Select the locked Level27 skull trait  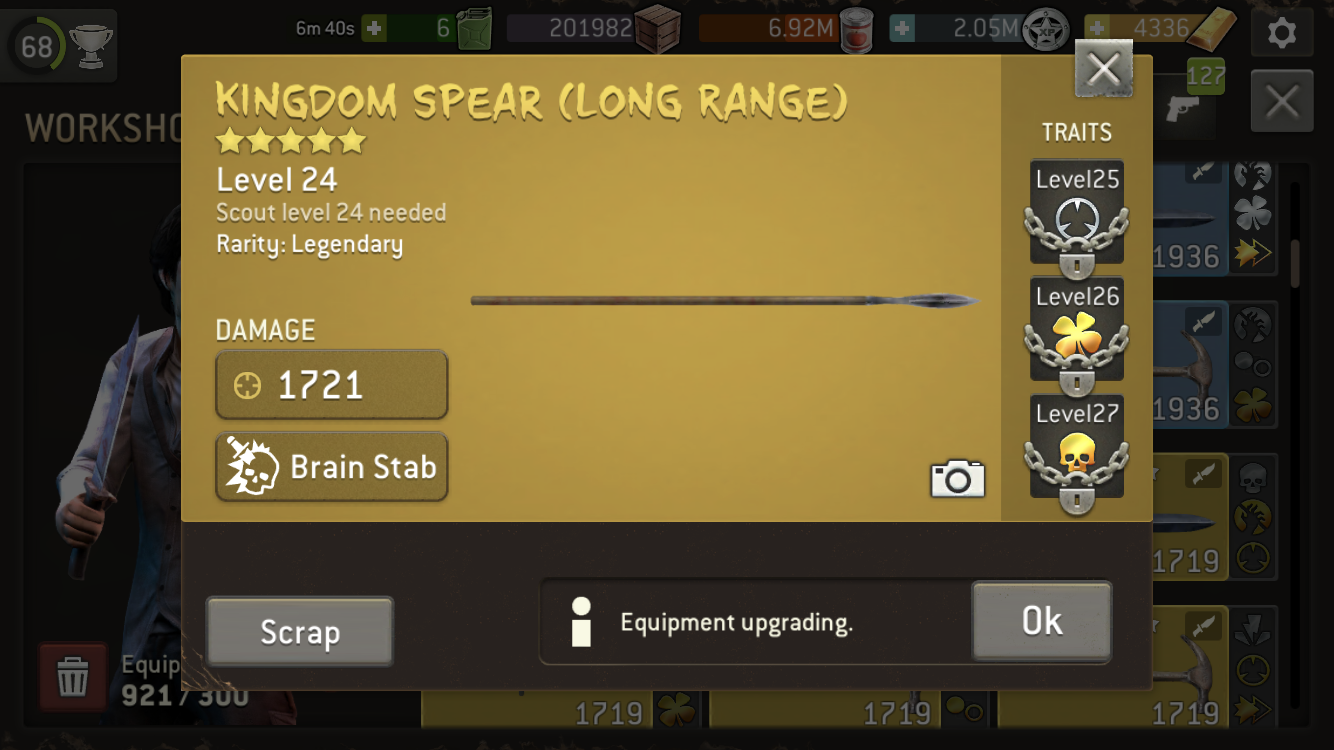coord(1077,450)
